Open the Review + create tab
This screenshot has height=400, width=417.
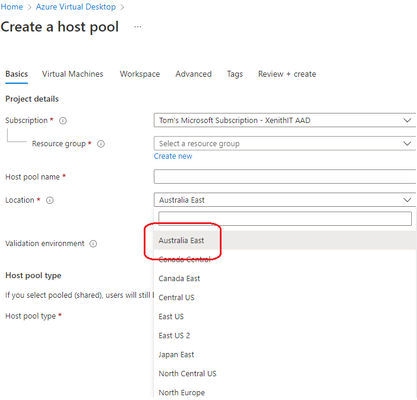tap(287, 74)
